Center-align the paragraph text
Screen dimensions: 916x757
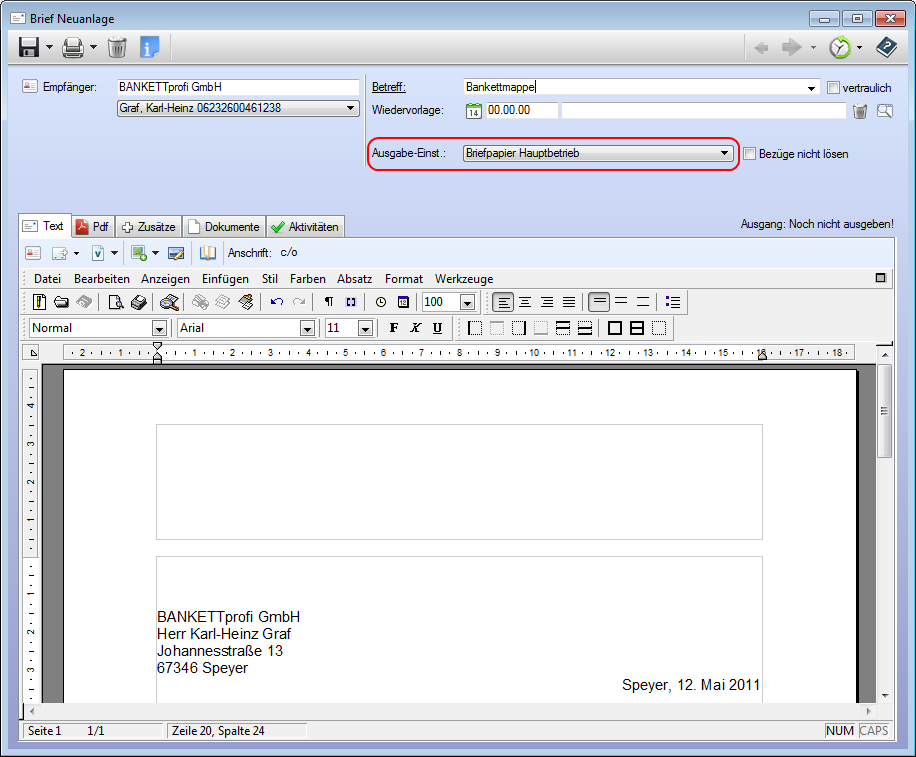[524, 302]
